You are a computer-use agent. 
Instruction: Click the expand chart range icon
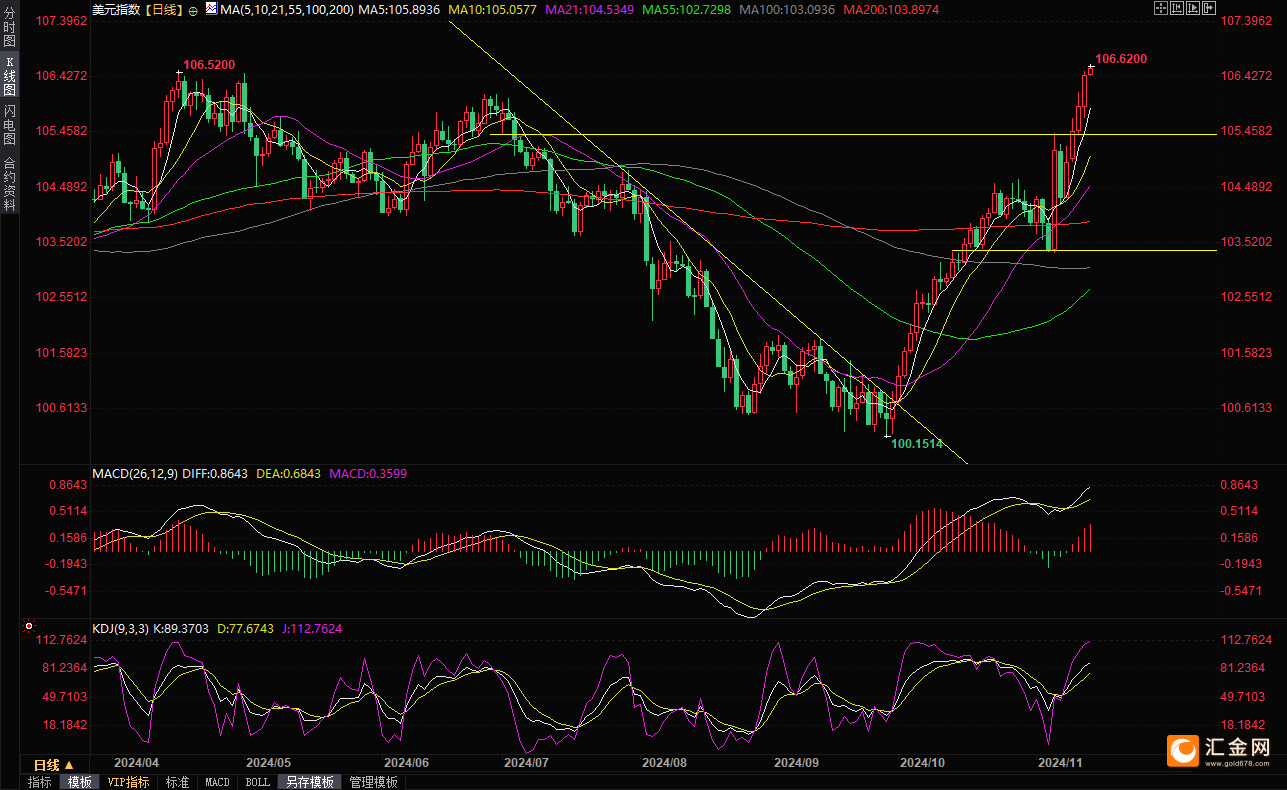[x=1193, y=8]
